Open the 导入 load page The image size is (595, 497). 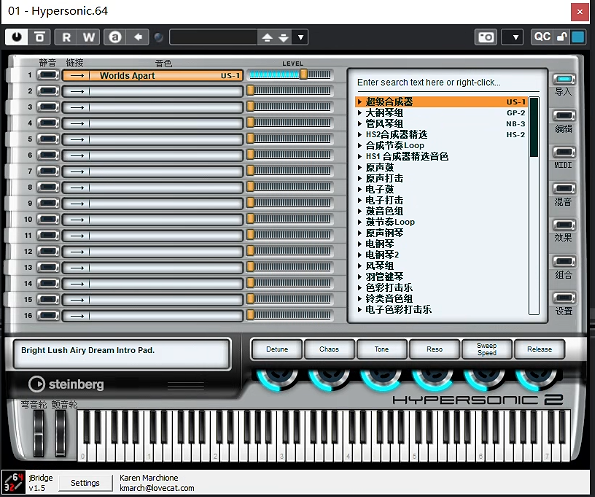(x=564, y=79)
